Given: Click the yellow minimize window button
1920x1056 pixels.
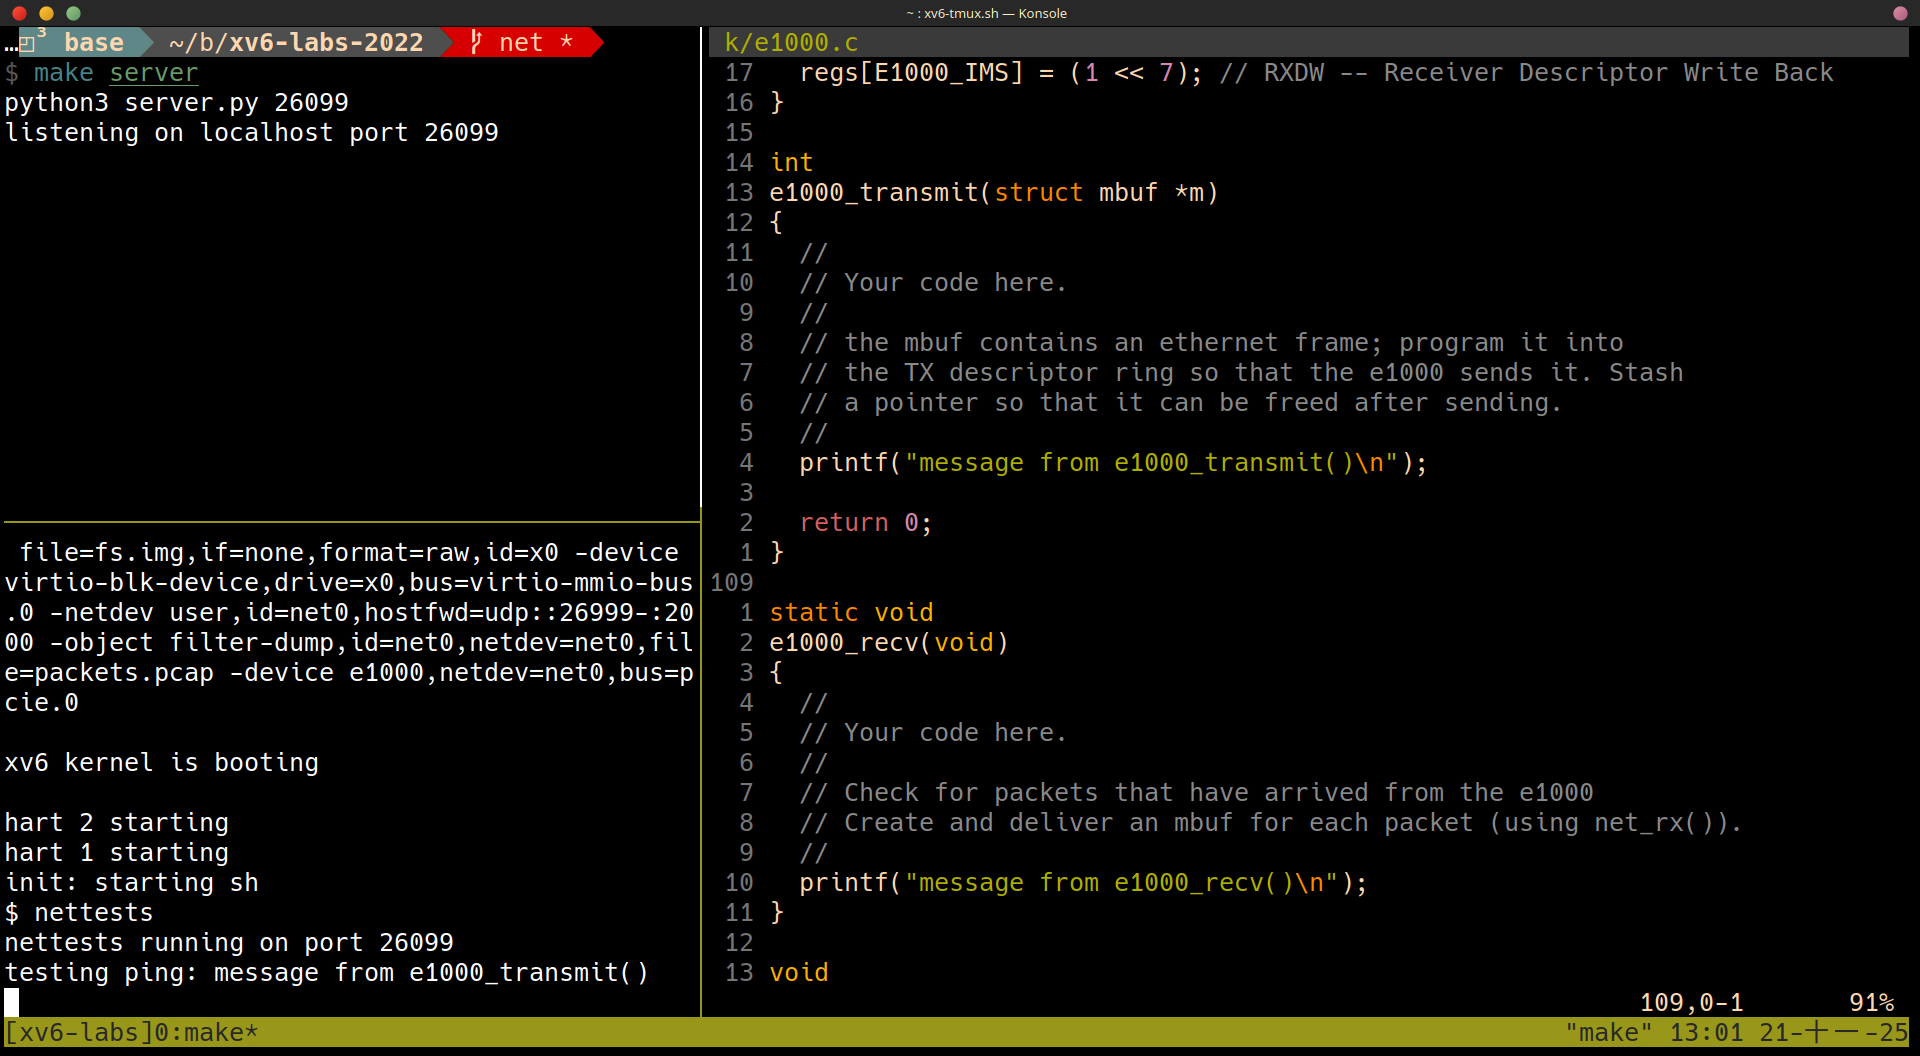Looking at the screenshot, I should 46,13.
